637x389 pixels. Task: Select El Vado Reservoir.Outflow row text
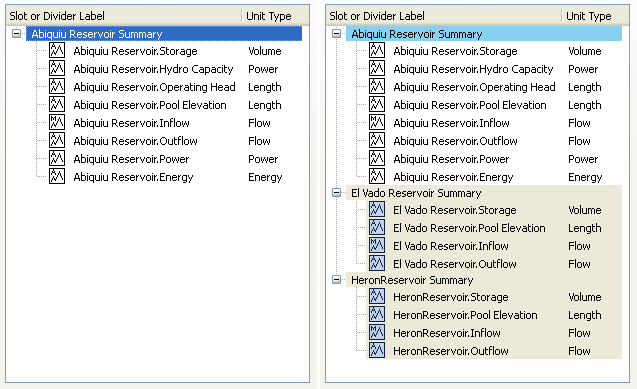pos(455,264)
